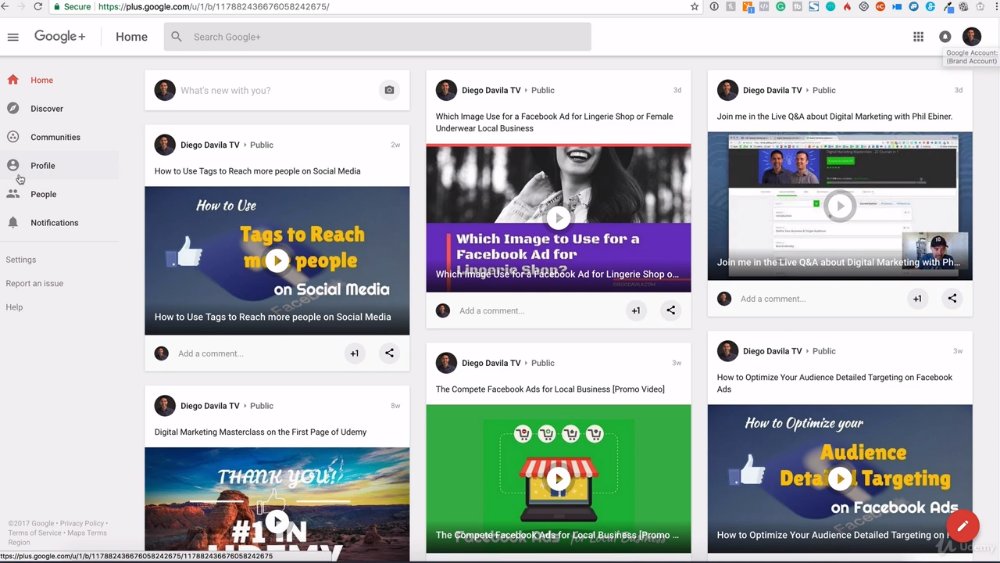Viewport: 1000px width, 563px height.
Task: Click '2w' timestamp on Tags post
Action: coord(395,145)
